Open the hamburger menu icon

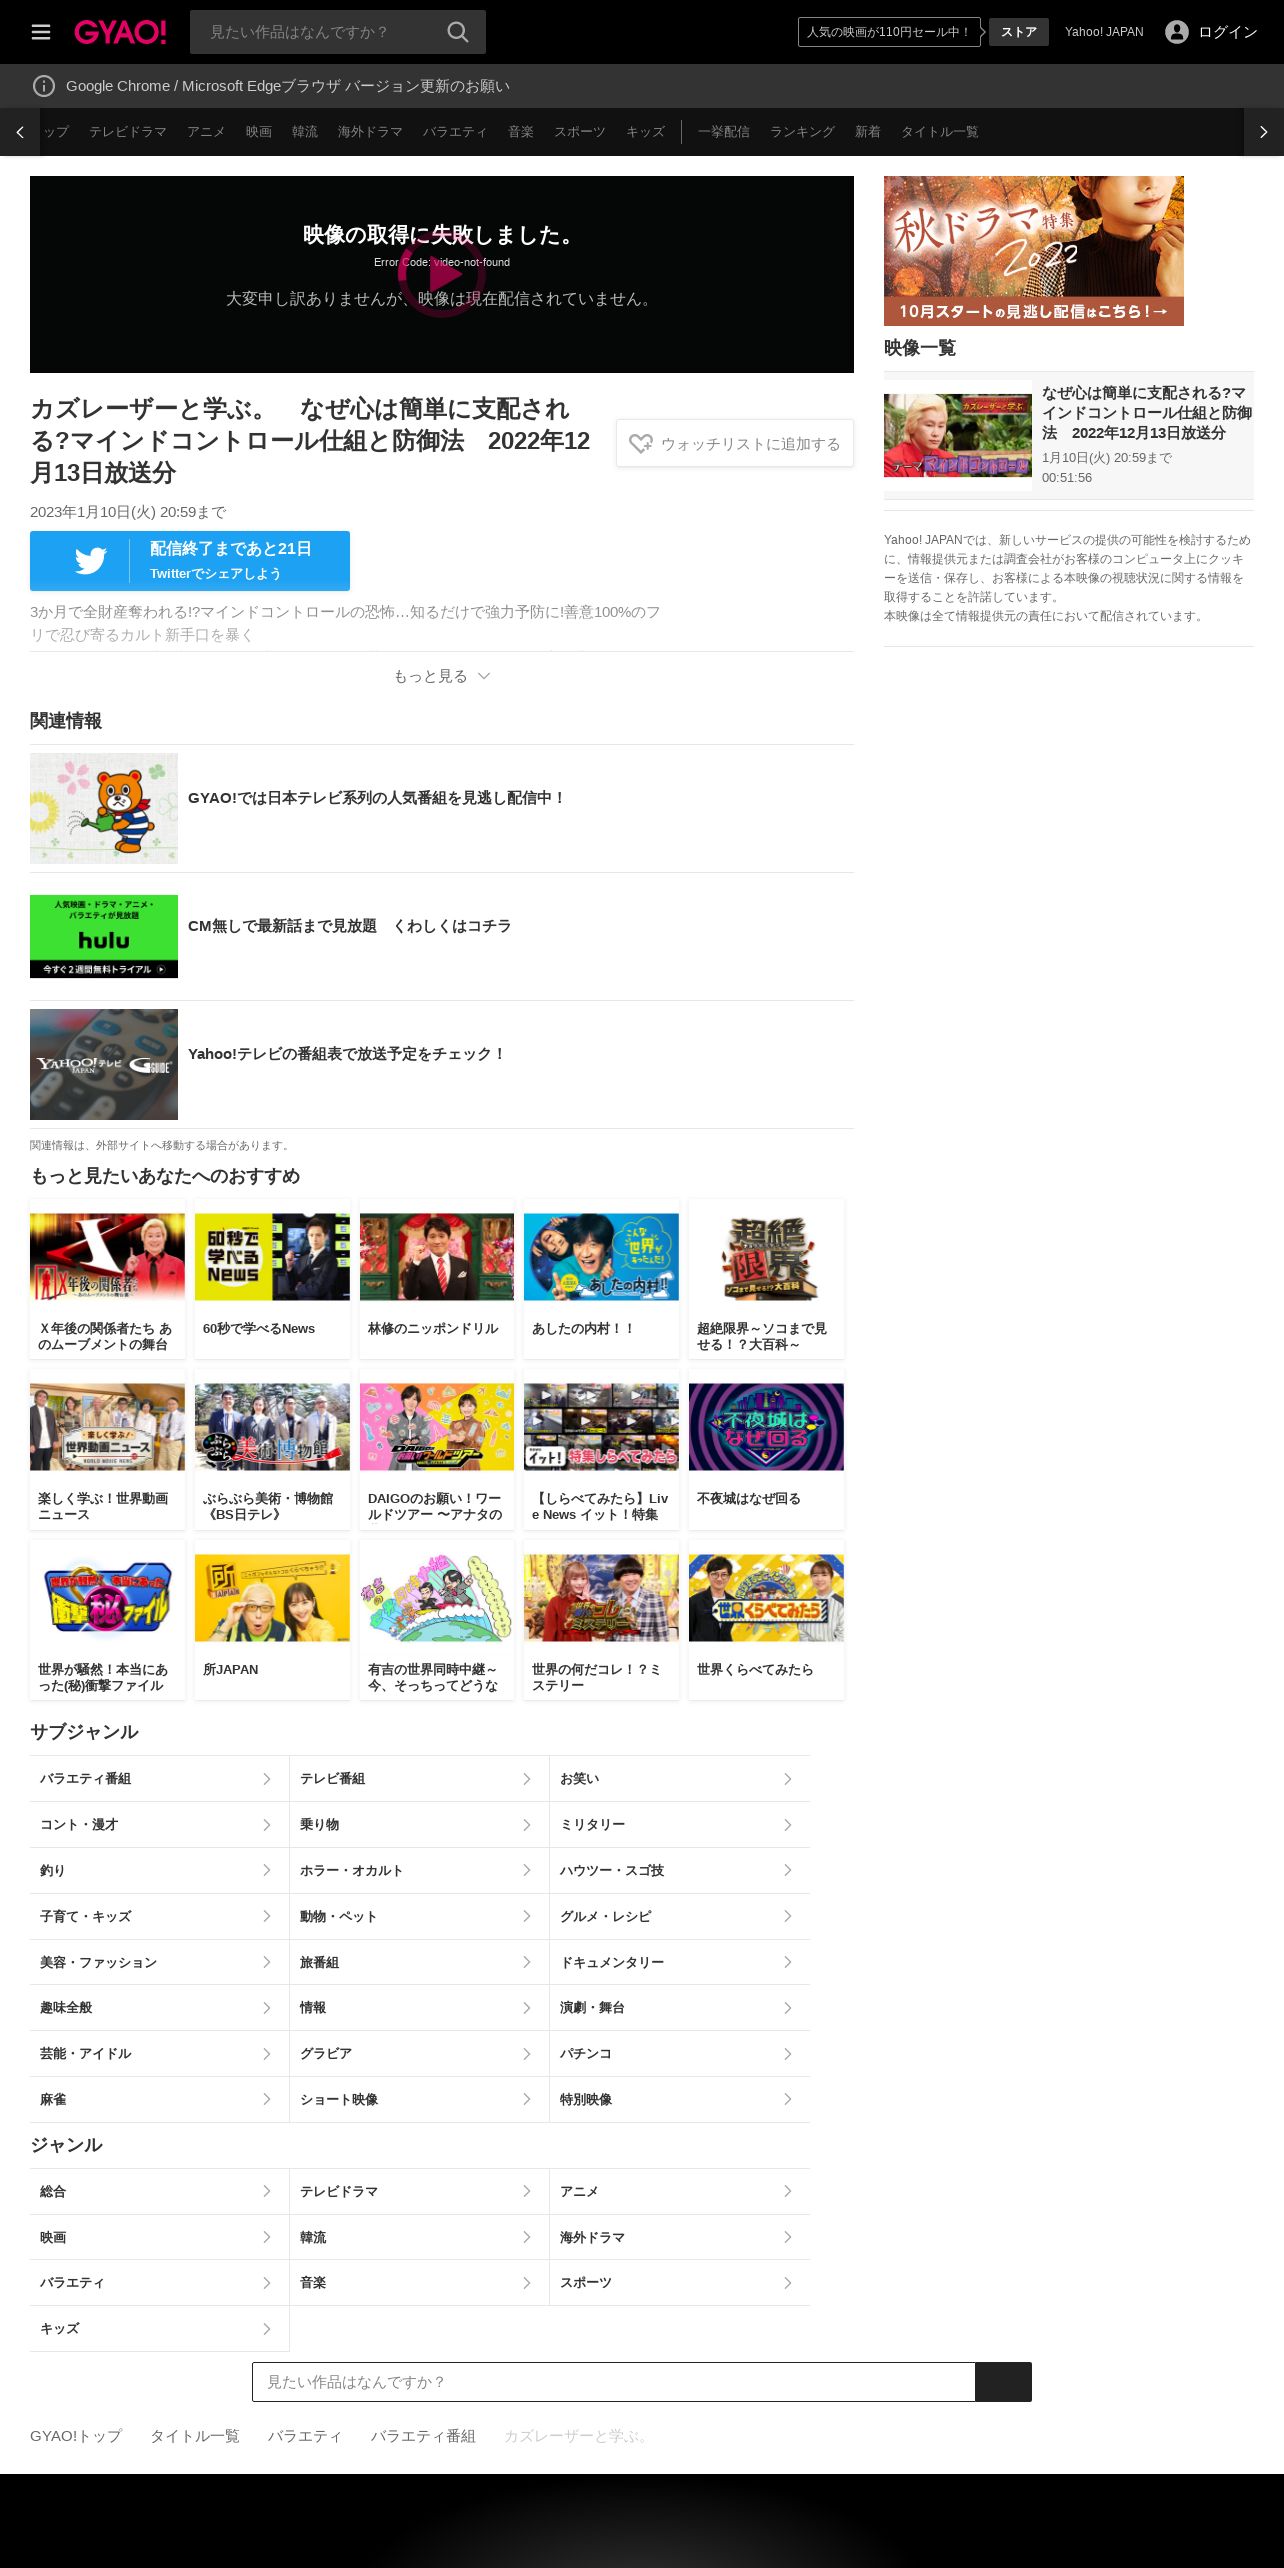(41, 32)
